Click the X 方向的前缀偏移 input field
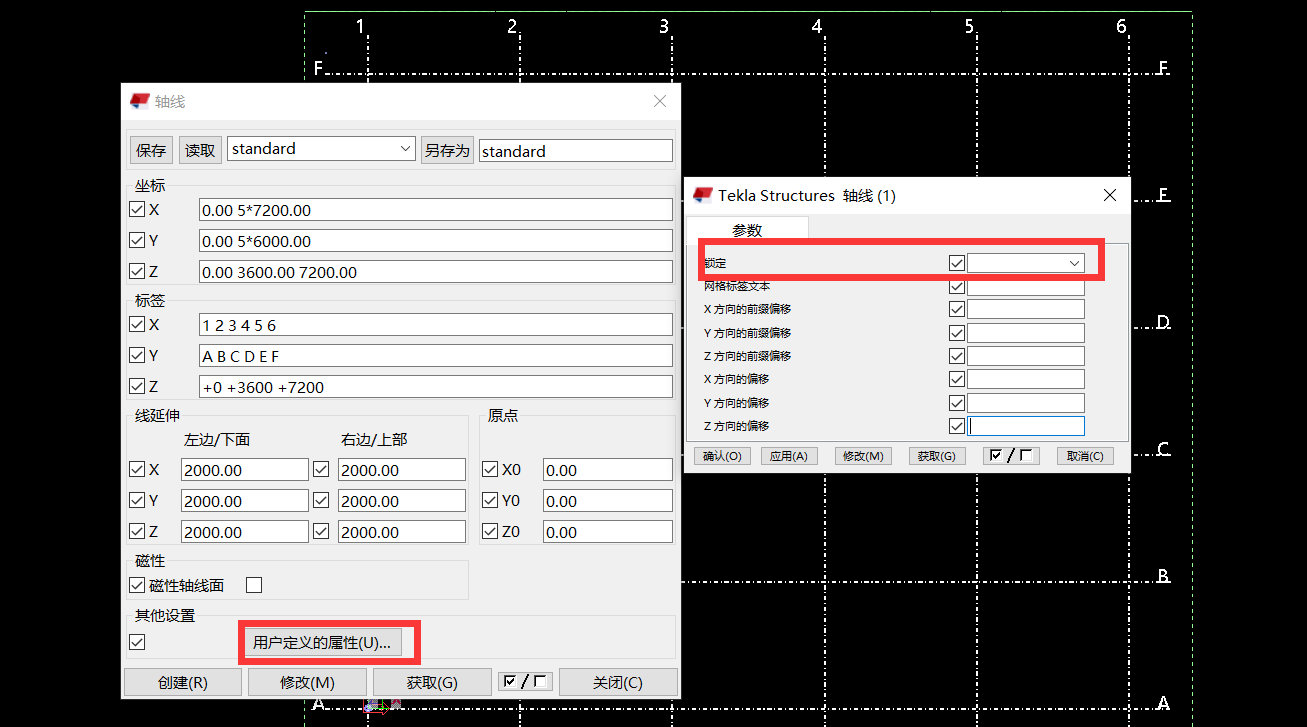 pos(1026,309)
